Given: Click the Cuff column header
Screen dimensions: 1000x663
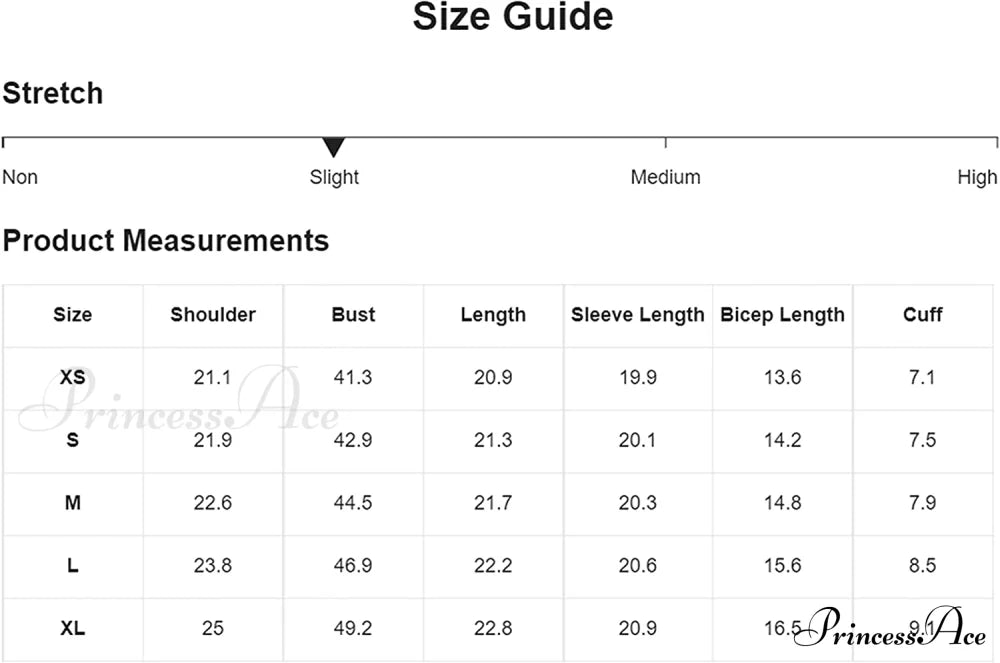Looking at the screenshot, I should [923, 315].
